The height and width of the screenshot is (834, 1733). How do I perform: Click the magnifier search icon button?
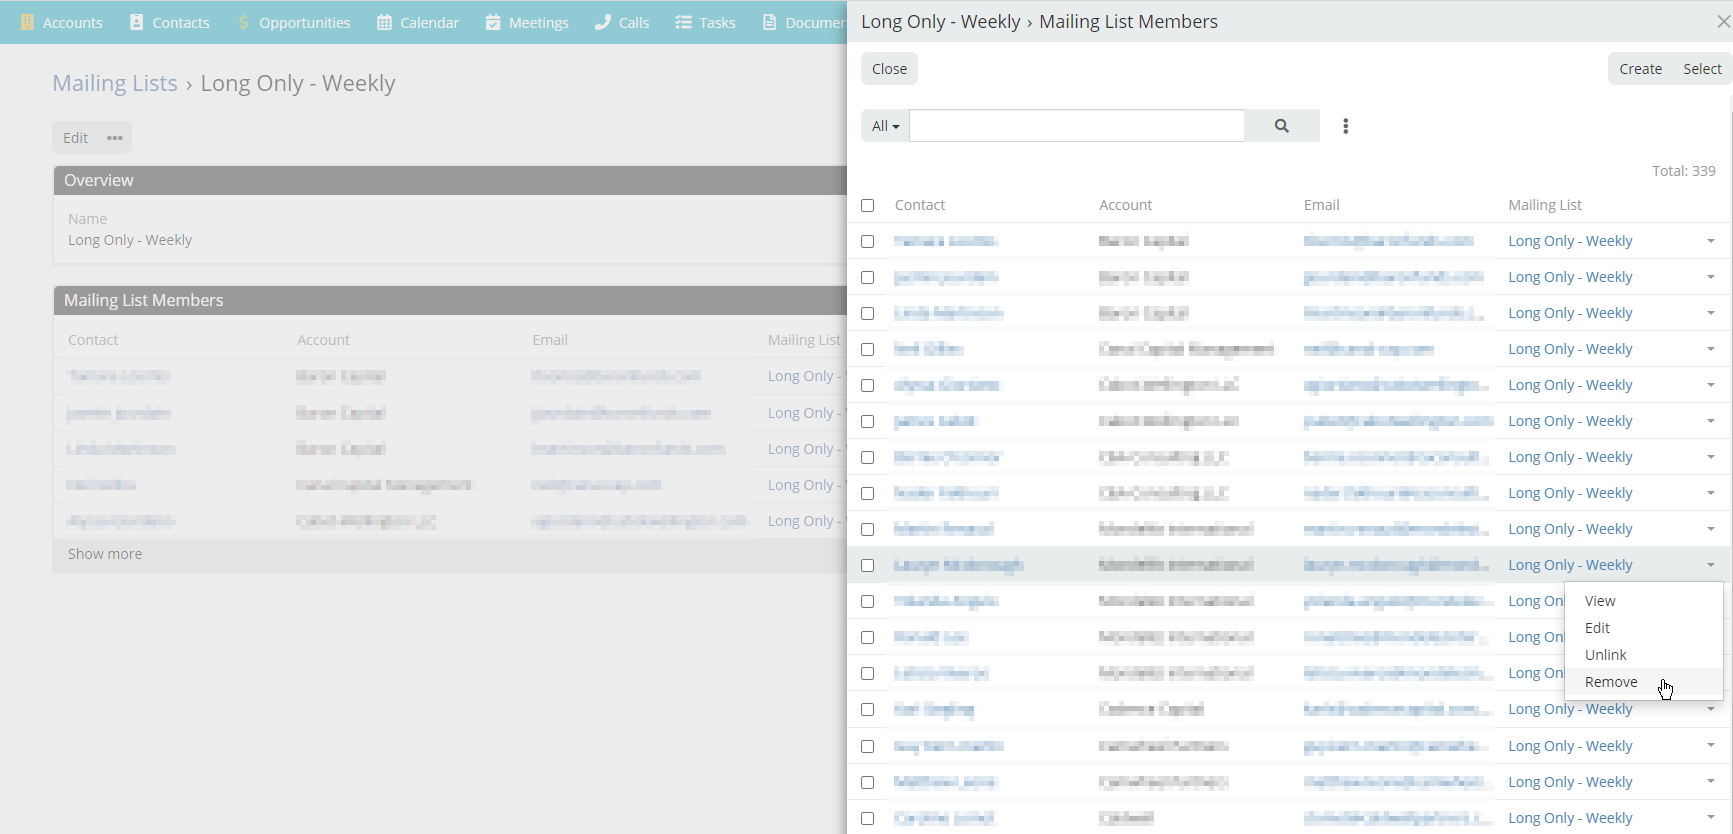point(1281,126)
